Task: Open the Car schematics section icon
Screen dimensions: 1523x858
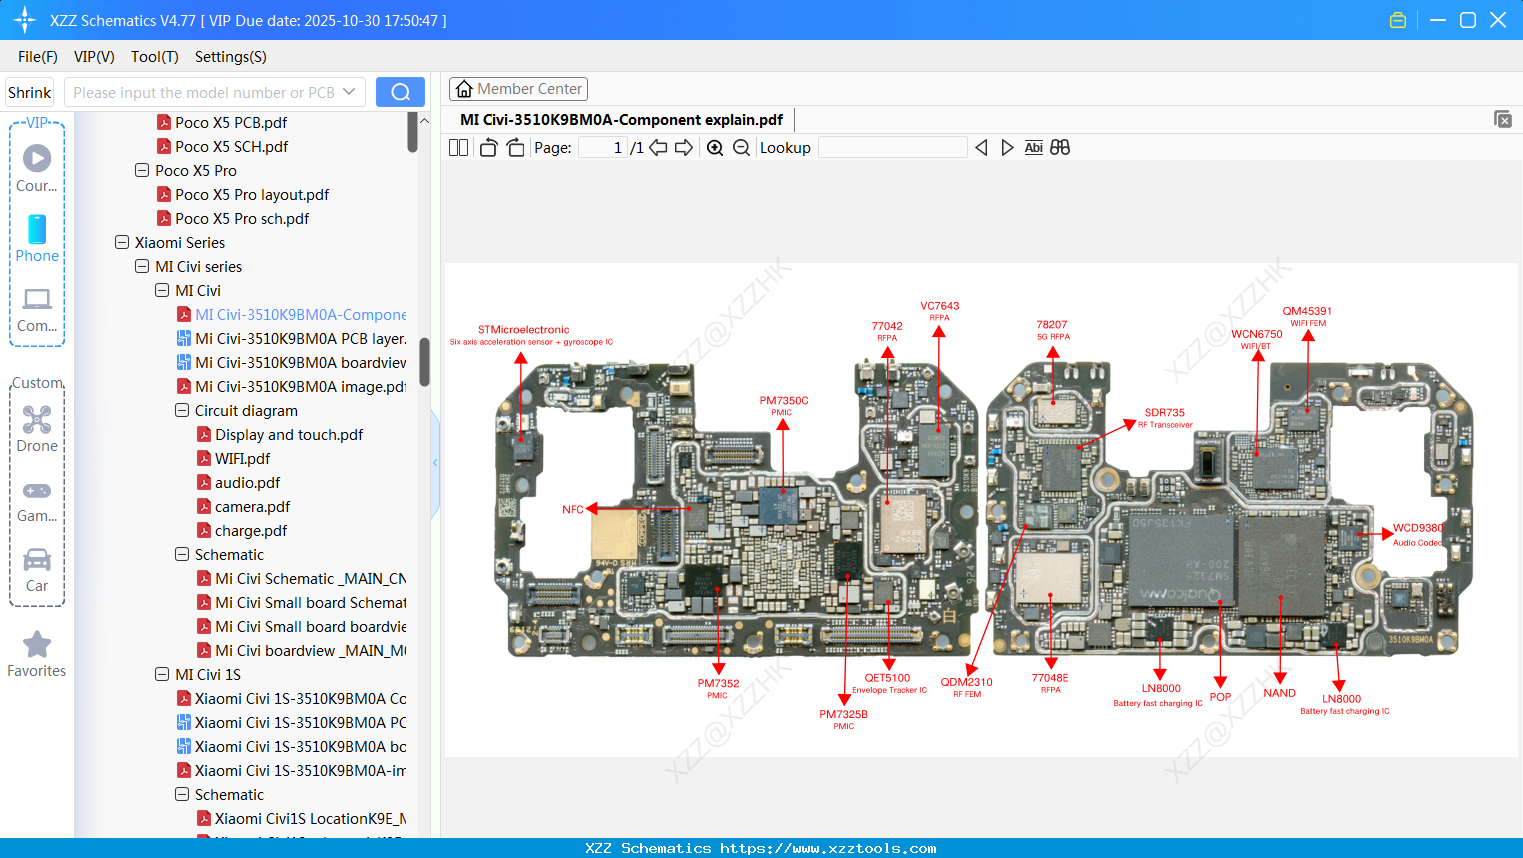Action: pyautogui.click(x=36, y=561)
